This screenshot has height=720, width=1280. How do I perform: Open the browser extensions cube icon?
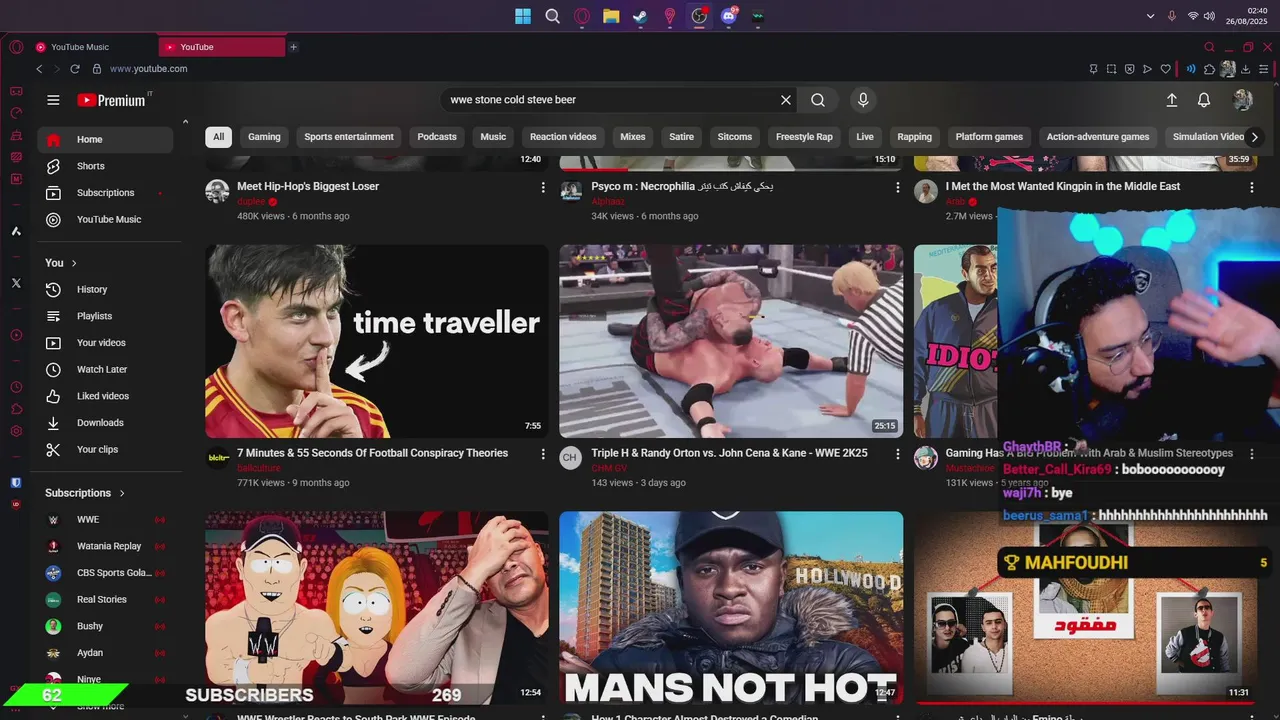(1209, 69)
